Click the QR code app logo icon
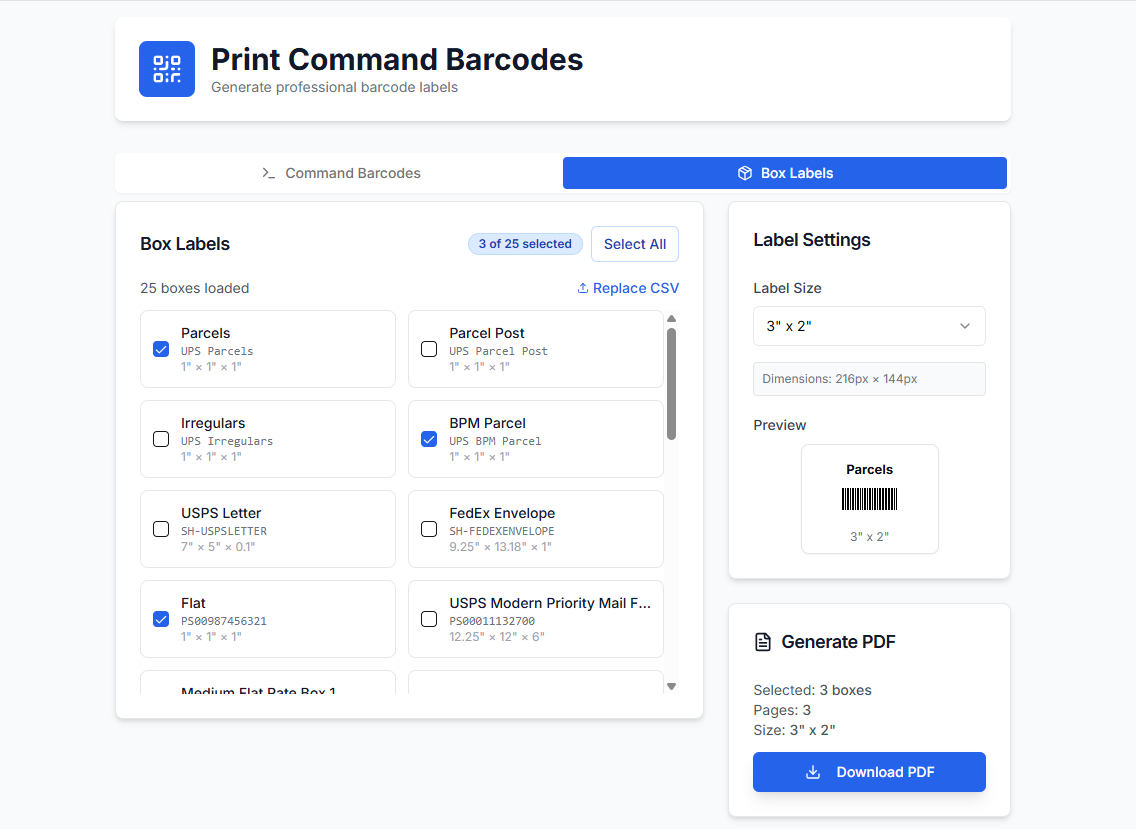This screenshot has width=1136, height=829. 167,69
